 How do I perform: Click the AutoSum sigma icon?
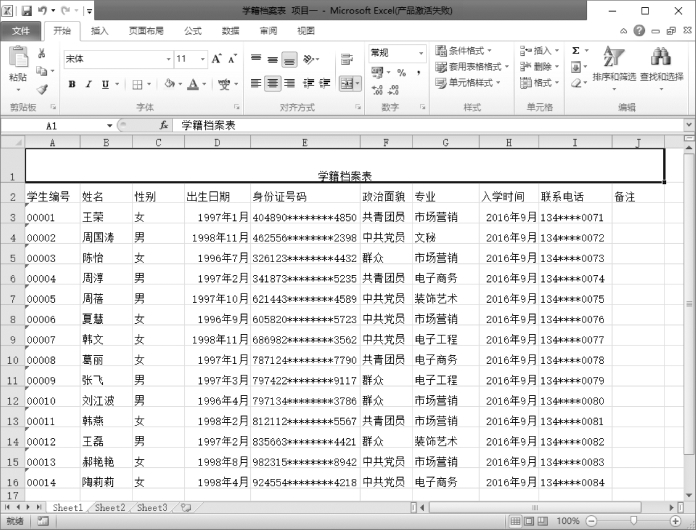pos(576,50)
